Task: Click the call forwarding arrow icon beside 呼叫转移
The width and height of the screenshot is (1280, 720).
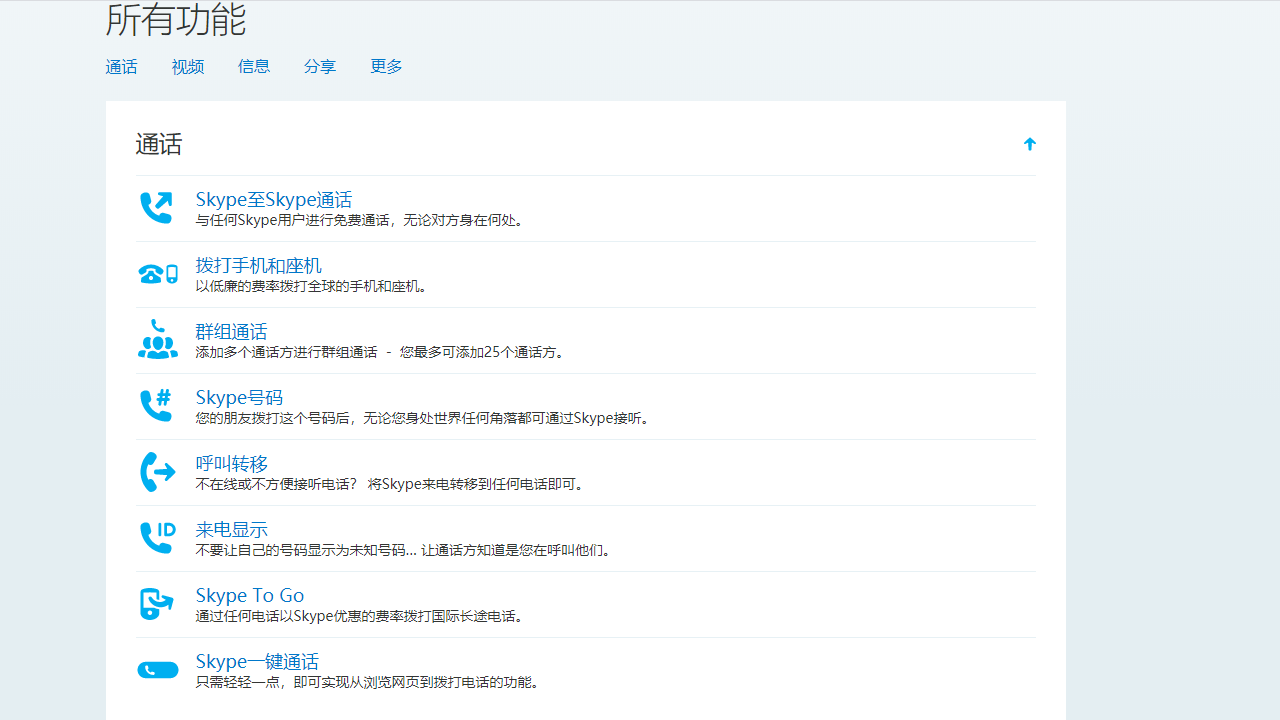Action: click(157, 471)
